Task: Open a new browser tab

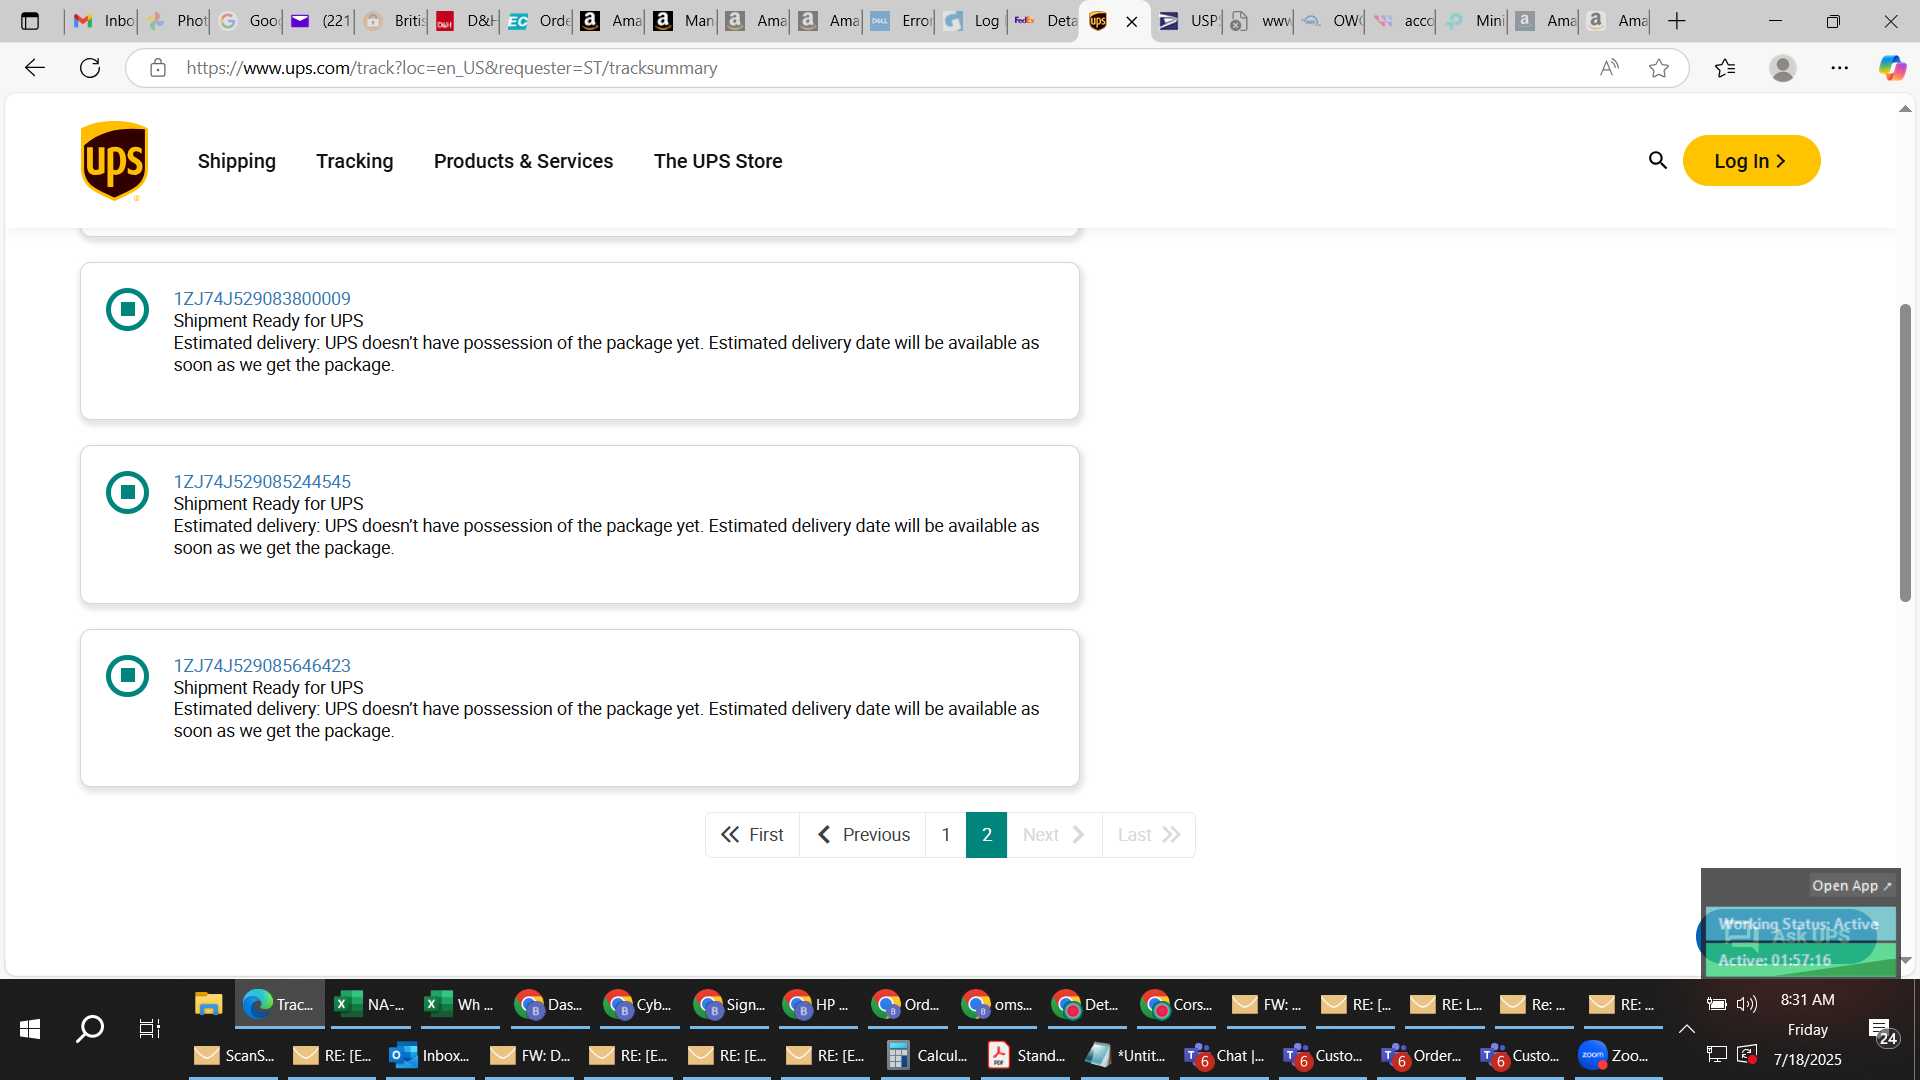Action: (1677, 21)
